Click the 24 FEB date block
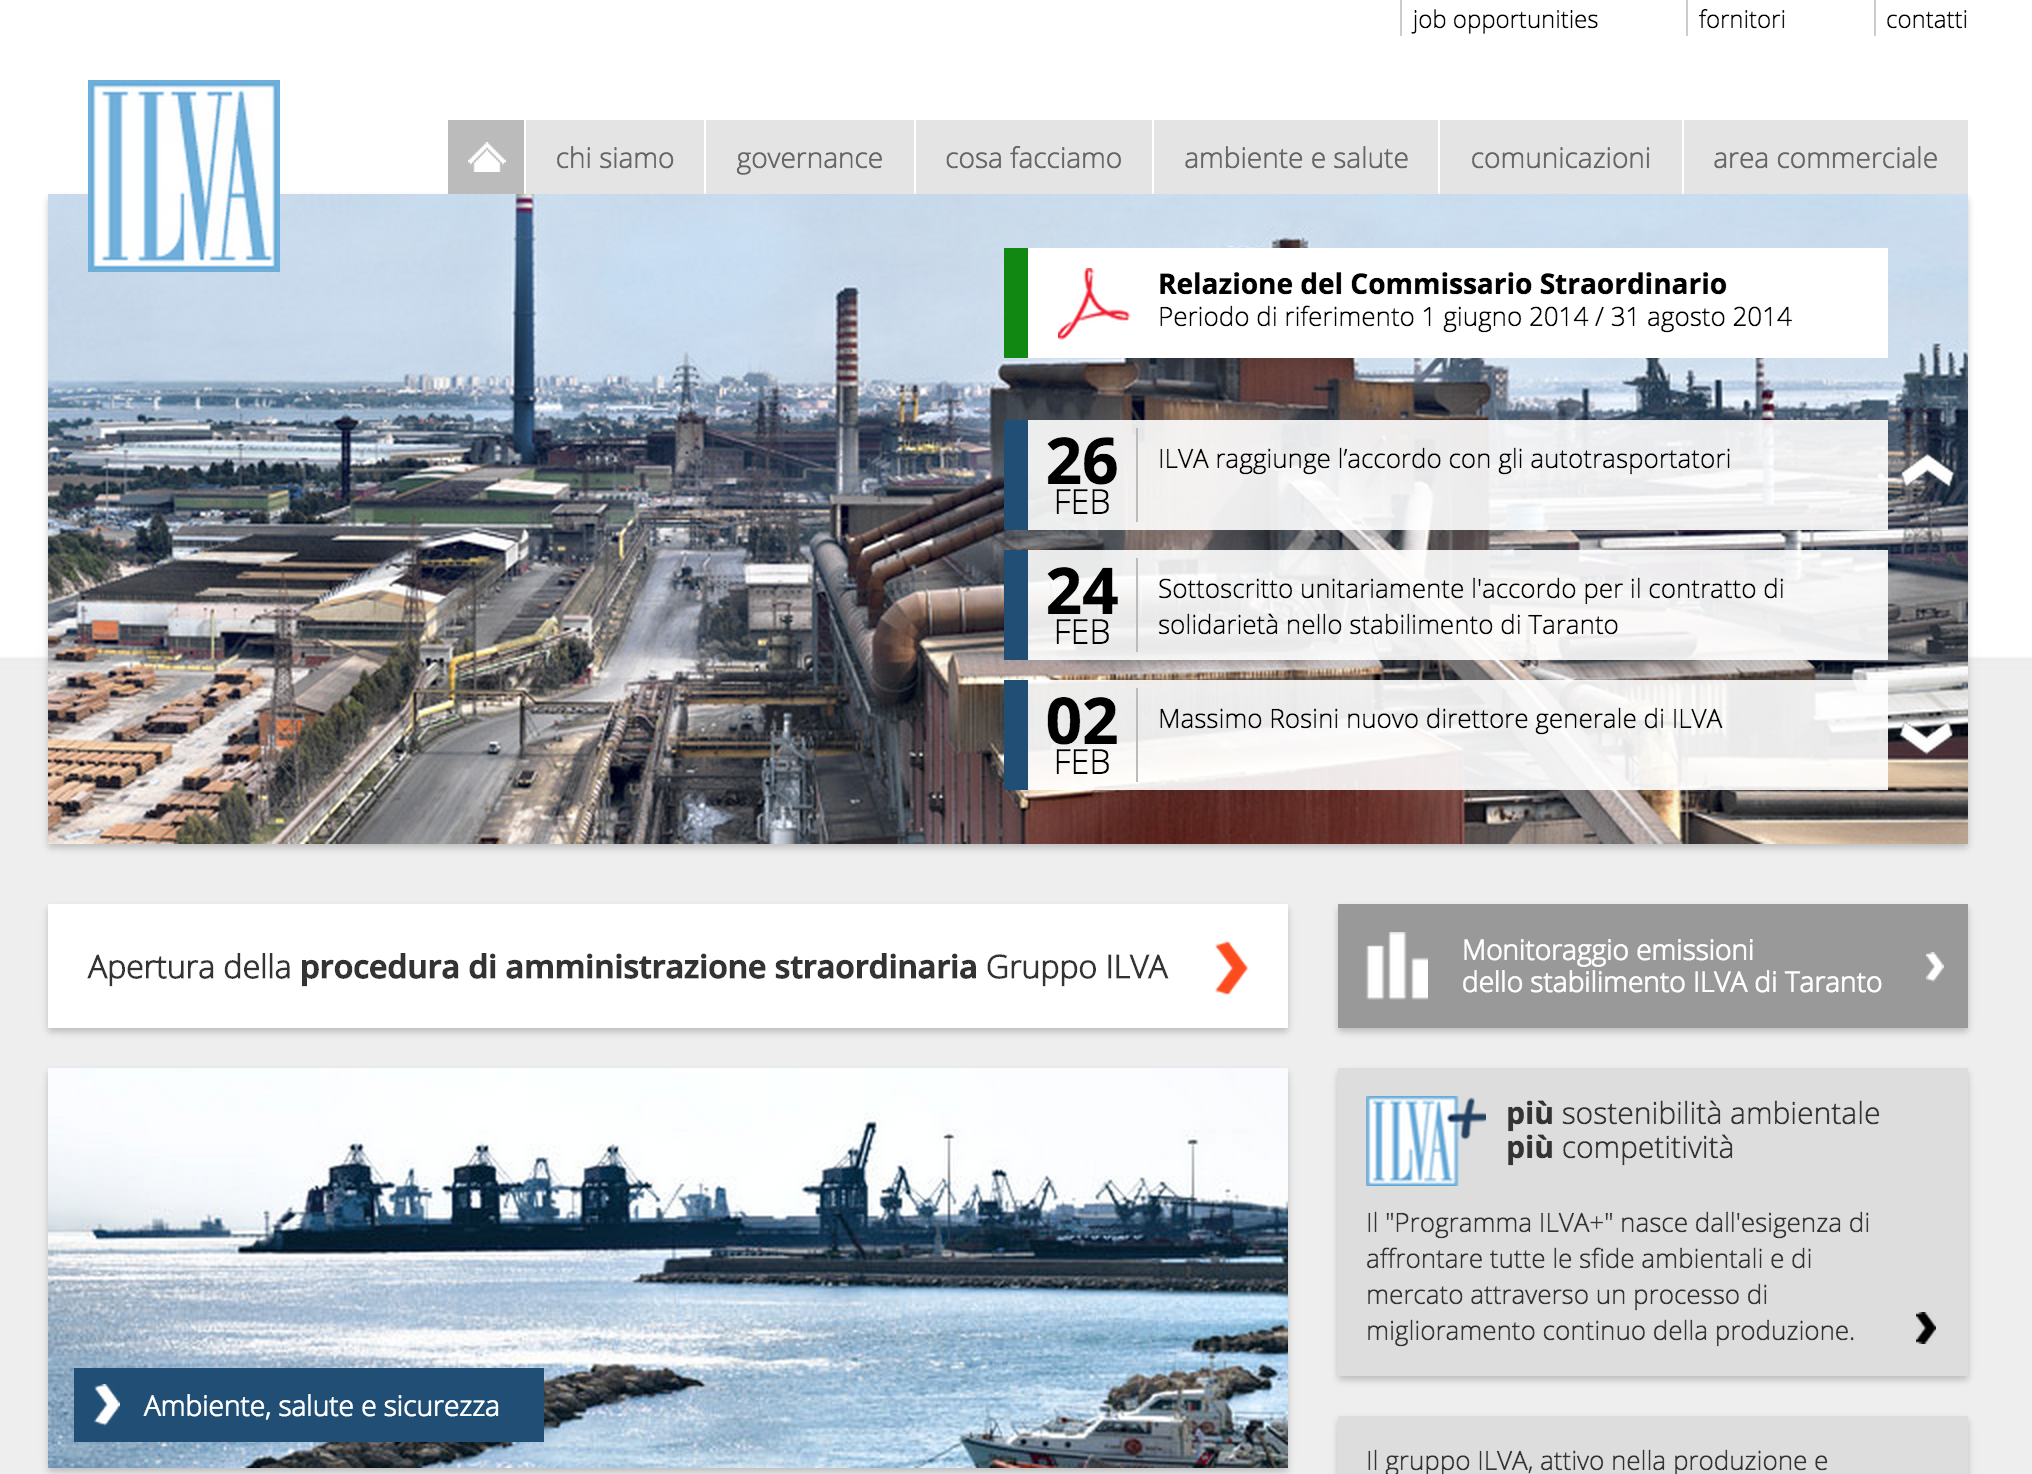 pyautogui.click(x=1082, y=605)
